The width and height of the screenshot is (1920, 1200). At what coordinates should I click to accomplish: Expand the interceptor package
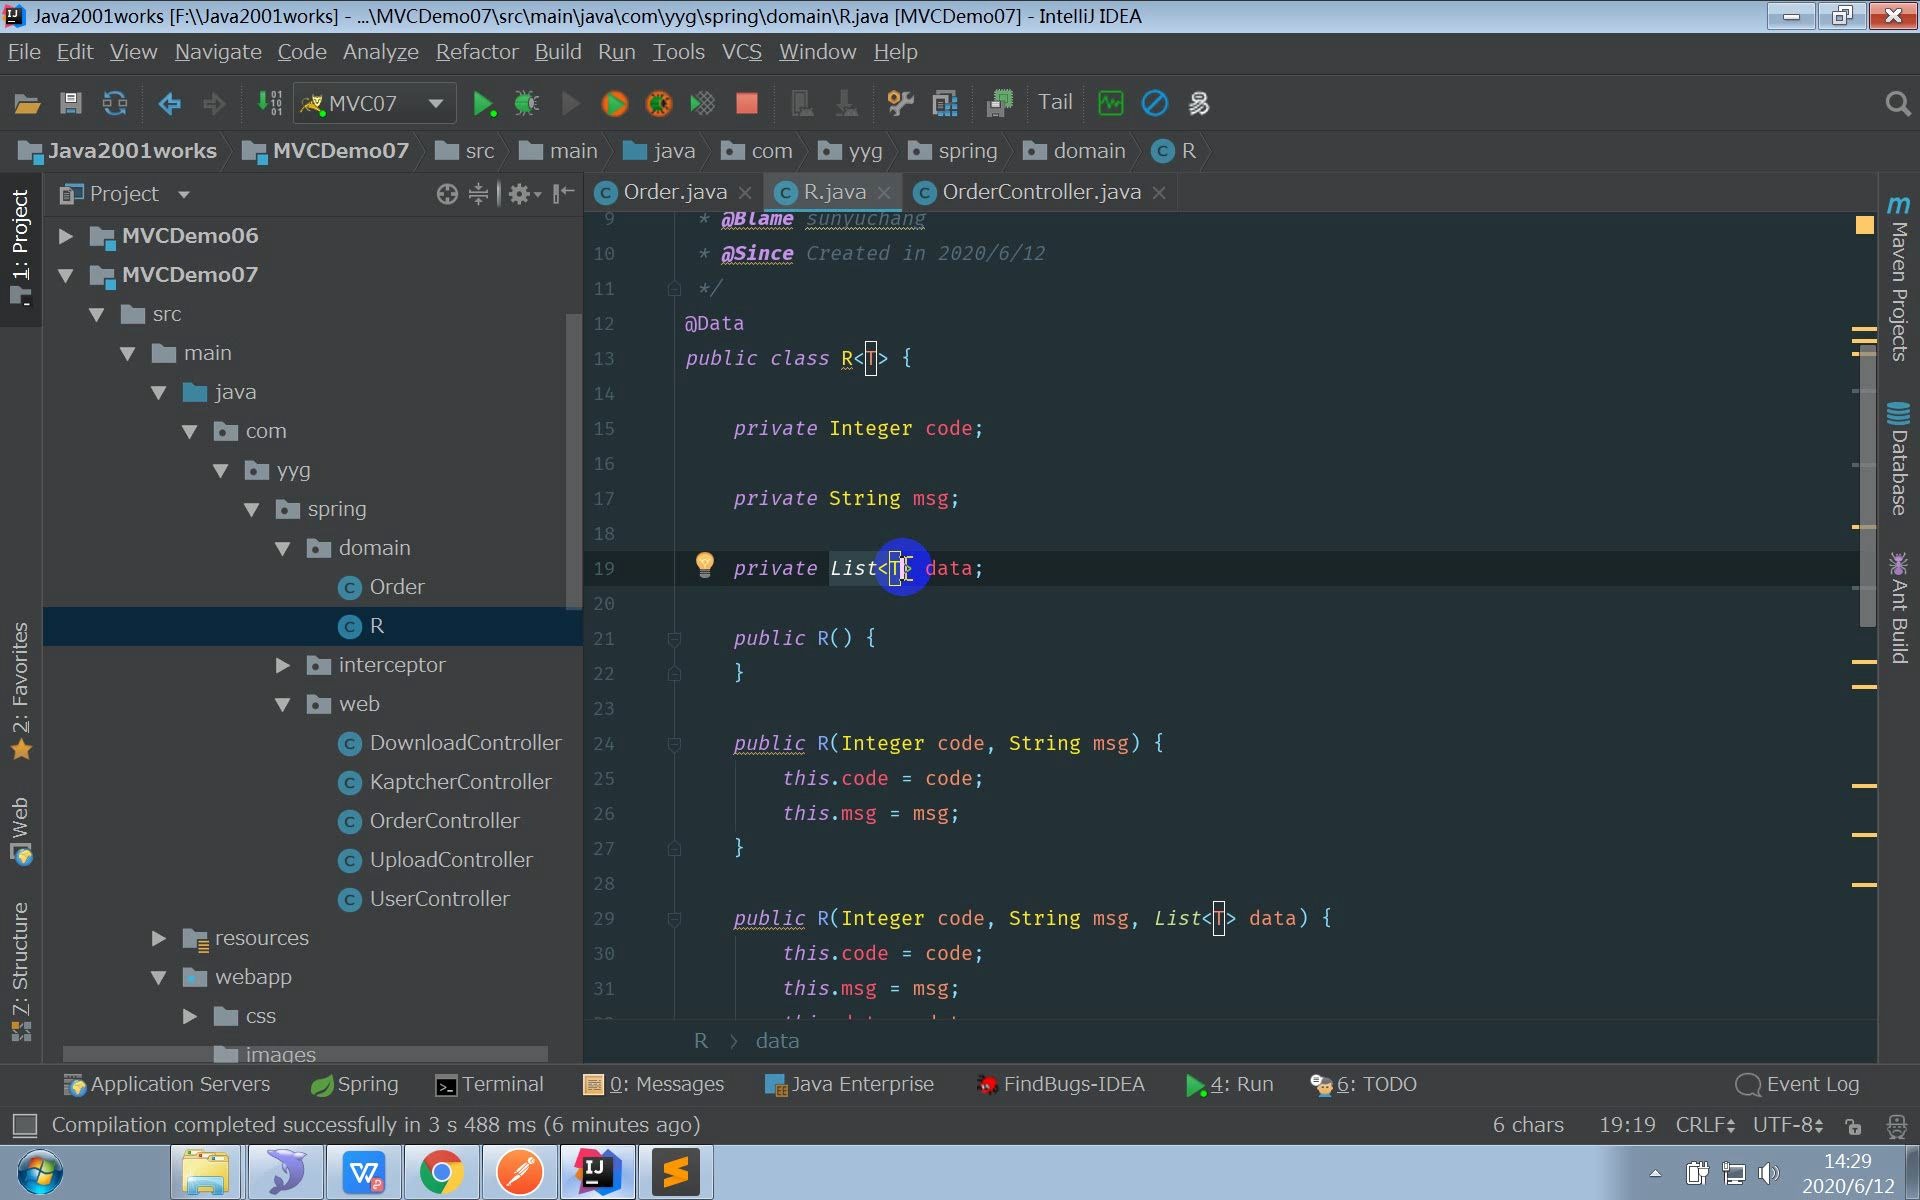click(282, 665)
